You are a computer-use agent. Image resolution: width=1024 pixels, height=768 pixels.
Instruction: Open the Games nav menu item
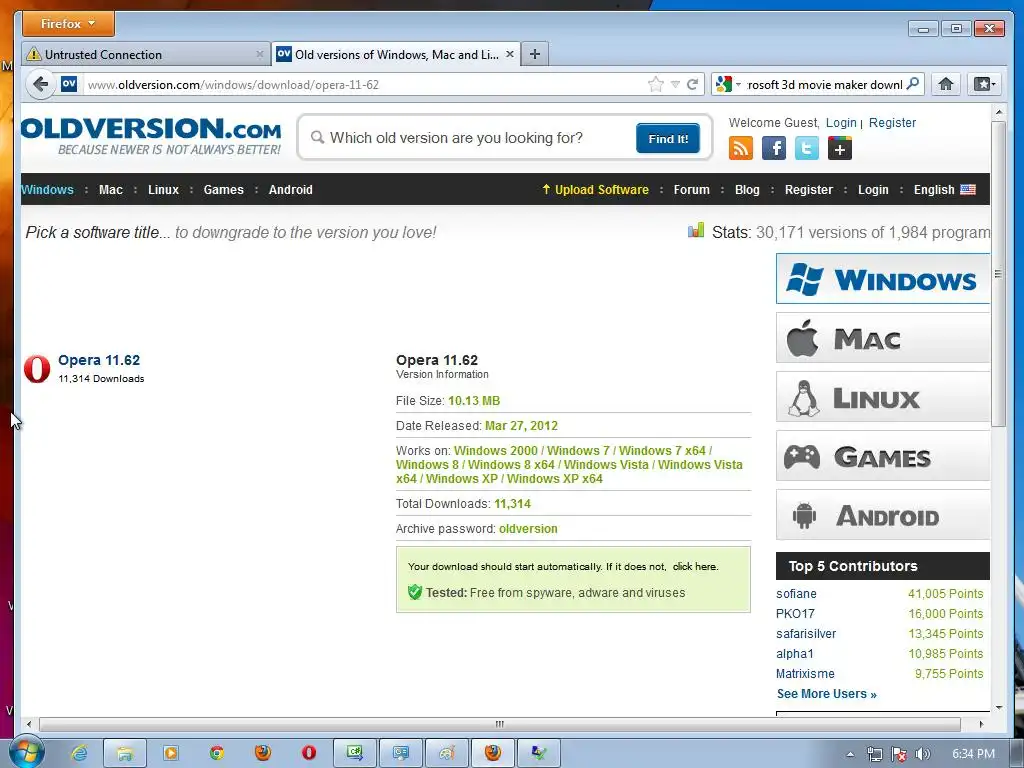pos(223,189)
